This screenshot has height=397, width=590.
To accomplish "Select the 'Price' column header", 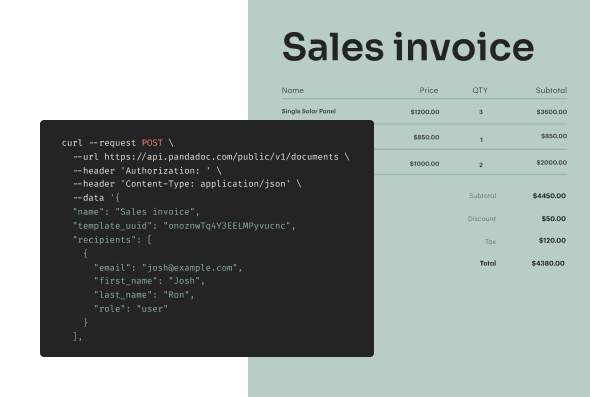I will 429,90.
